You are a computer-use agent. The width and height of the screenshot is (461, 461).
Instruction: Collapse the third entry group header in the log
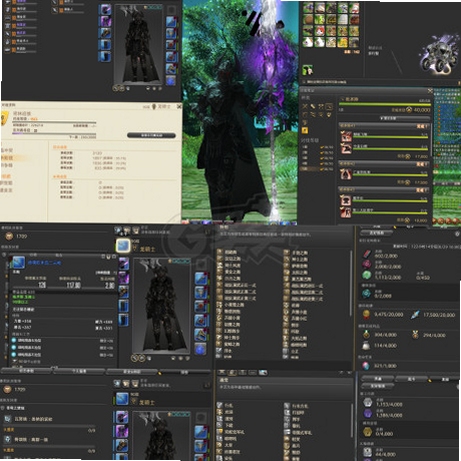click(x=384, y=190)
